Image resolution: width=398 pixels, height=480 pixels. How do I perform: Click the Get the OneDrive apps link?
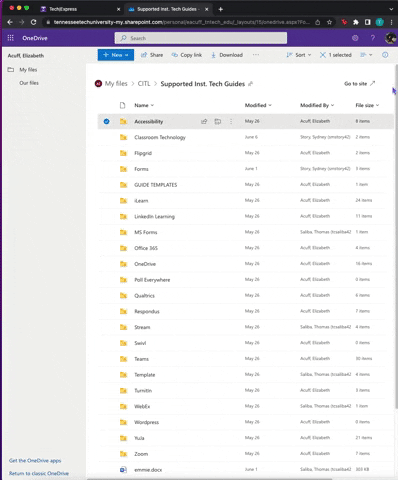click(35, 461)
